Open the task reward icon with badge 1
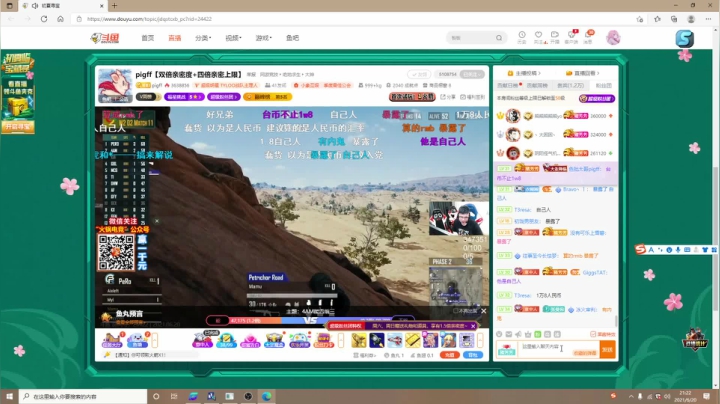The width and height of the screenshot is (720, 404). point(112,340)
